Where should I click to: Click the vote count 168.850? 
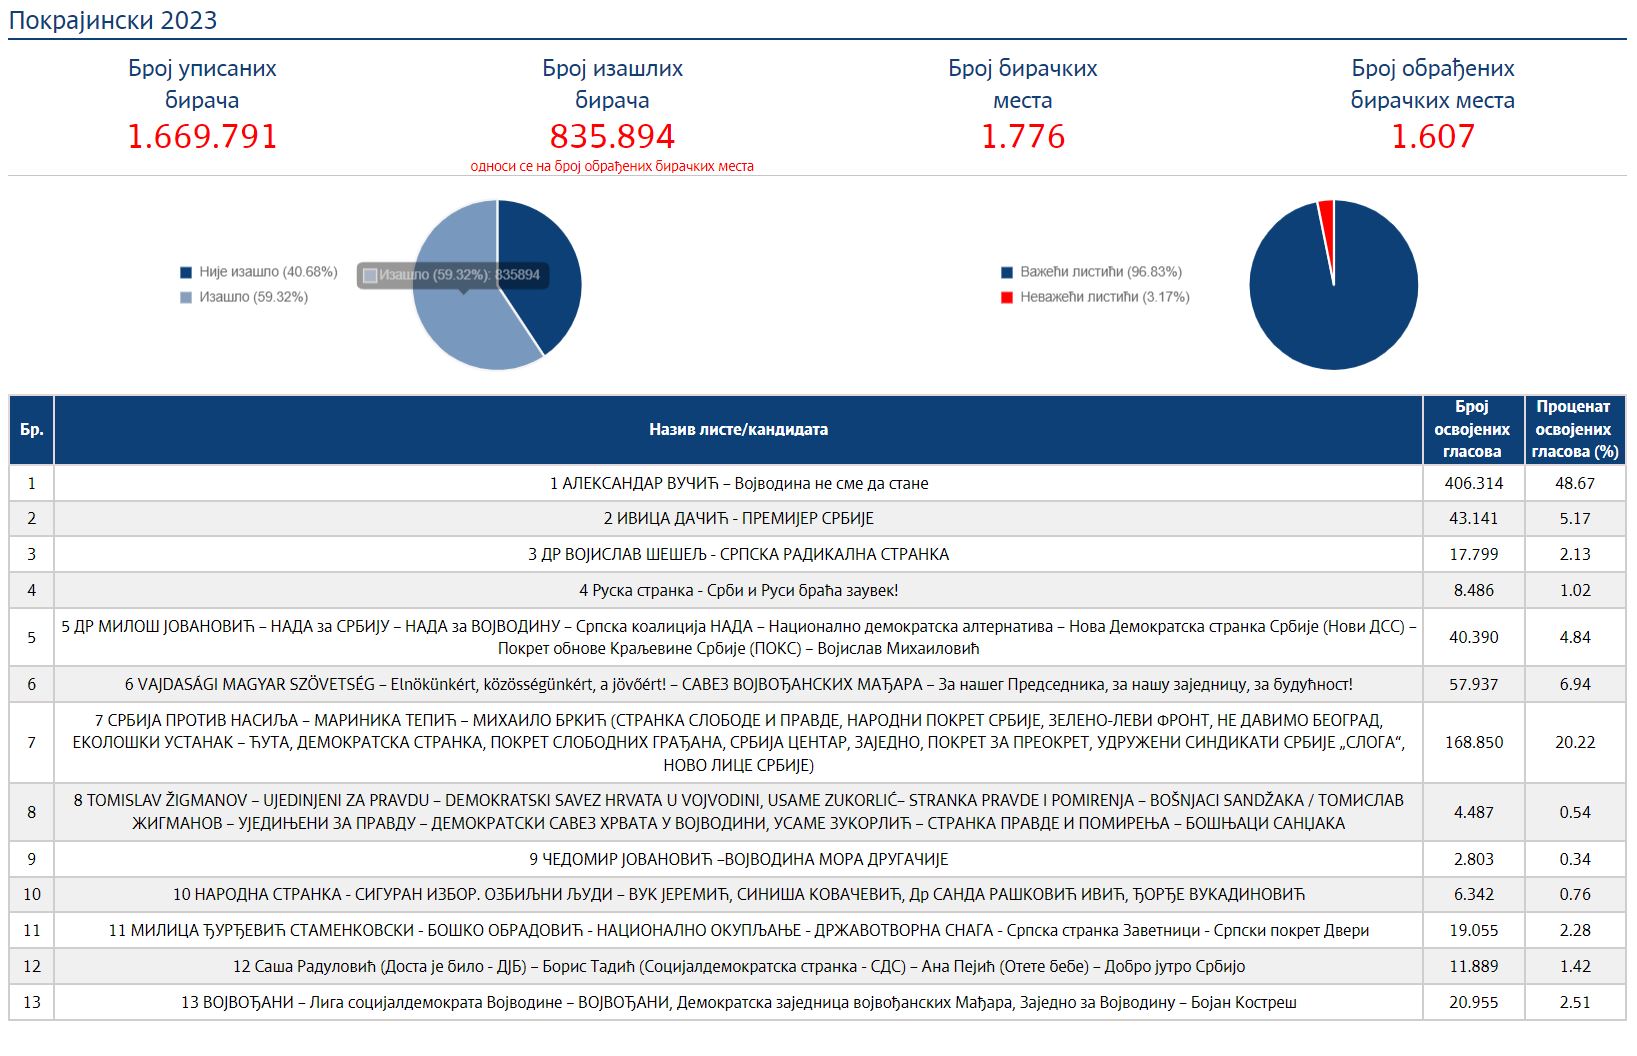[1473, 743]
